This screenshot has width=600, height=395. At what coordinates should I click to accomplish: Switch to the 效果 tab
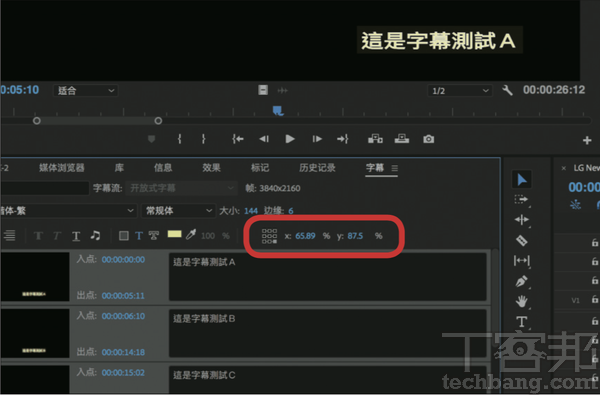[211, 168]
